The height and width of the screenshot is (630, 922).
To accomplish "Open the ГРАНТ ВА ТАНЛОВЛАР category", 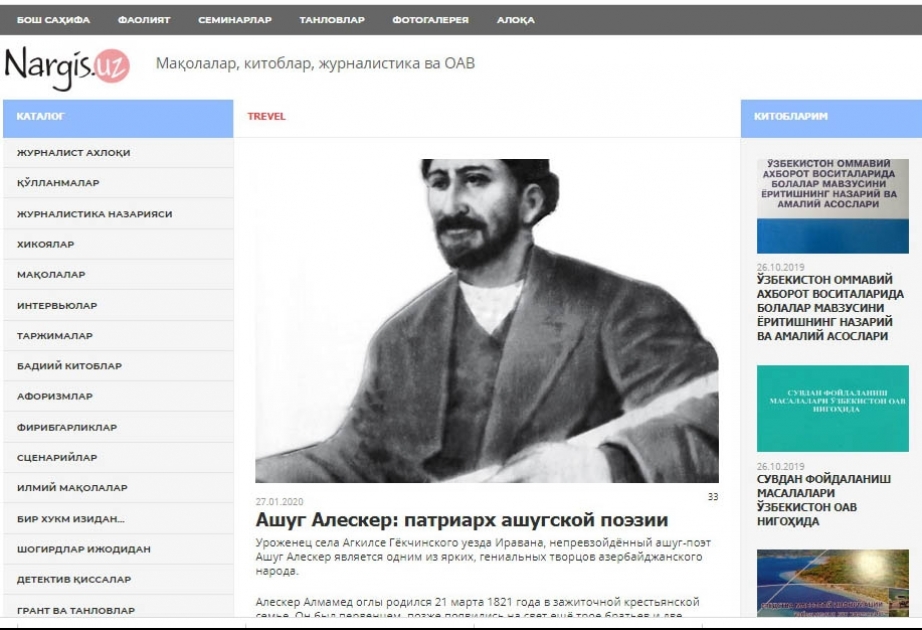I will point(118,608).
